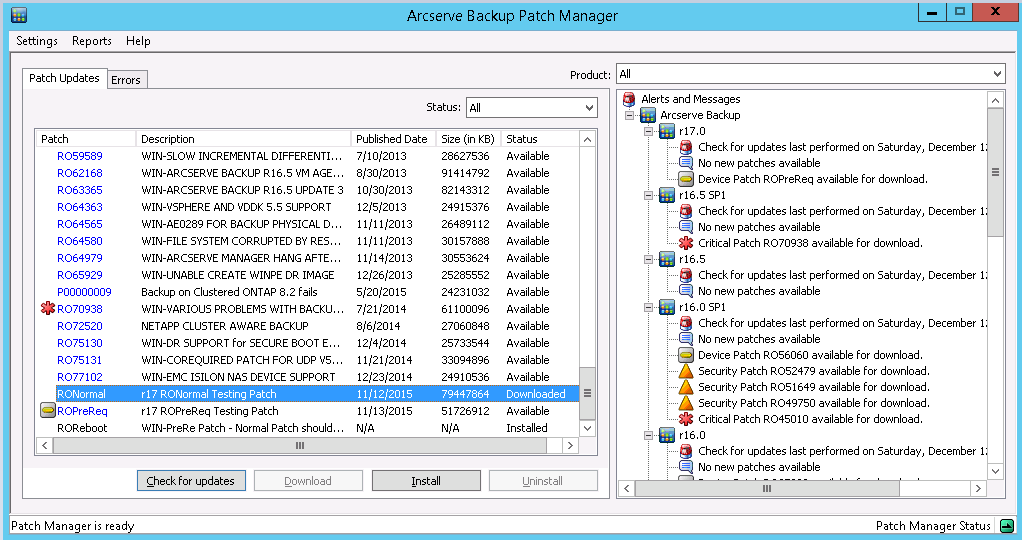Screen dimensions: 1022x540
Task: Open the RO70938 patch link
Action: 80,308
